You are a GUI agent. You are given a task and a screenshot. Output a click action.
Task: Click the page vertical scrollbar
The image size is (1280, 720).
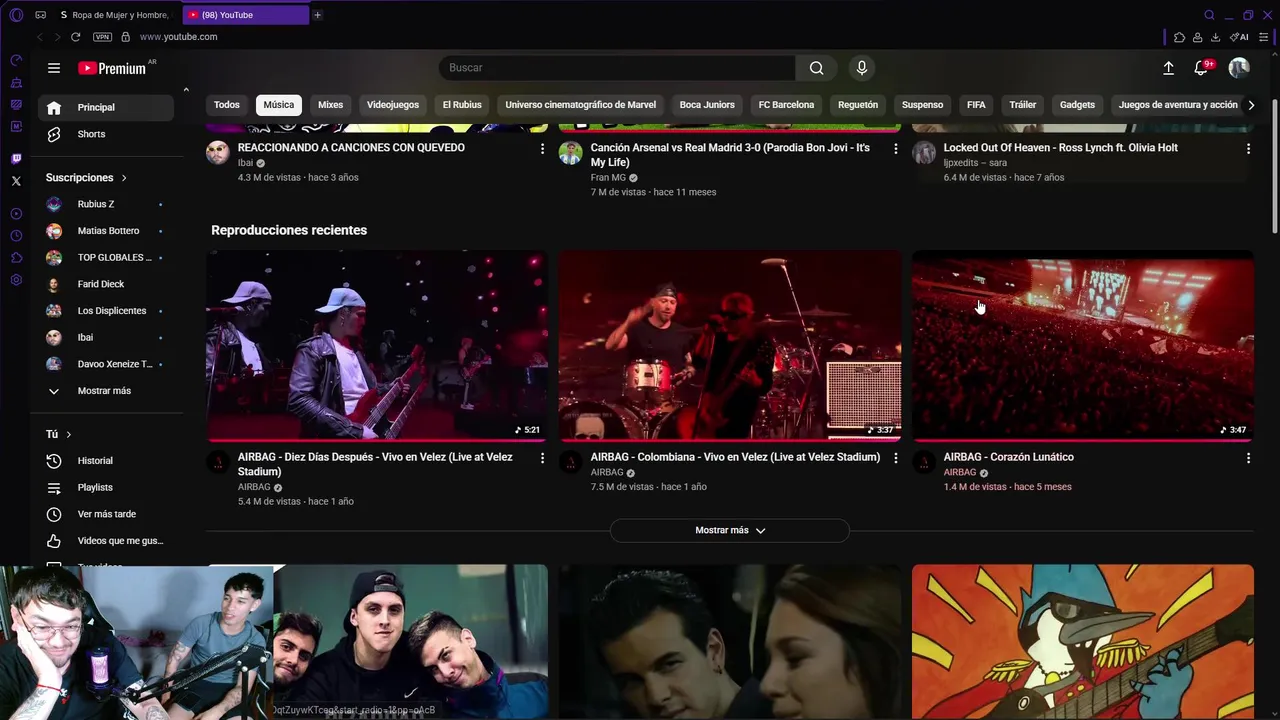pyautogui.click(x=1274, y=167)
